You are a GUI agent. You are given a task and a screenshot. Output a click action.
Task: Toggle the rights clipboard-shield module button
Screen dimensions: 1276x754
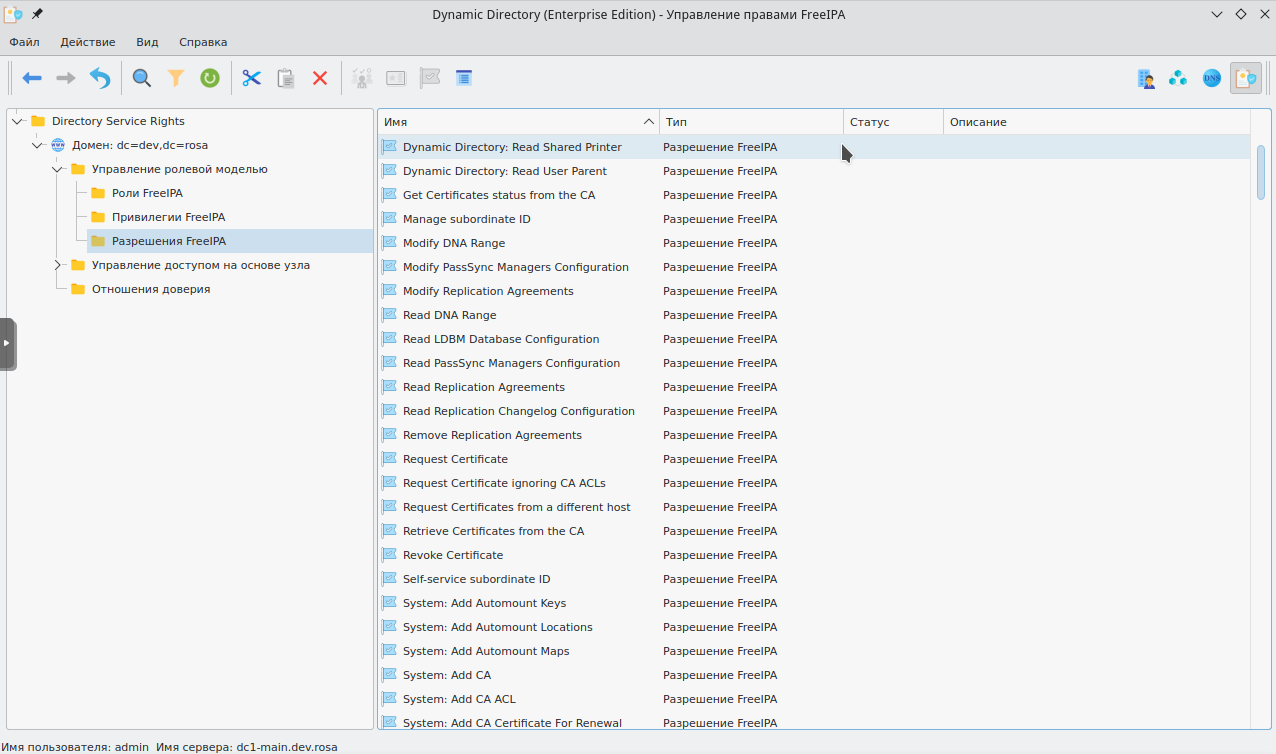[x=1245, y=78]
